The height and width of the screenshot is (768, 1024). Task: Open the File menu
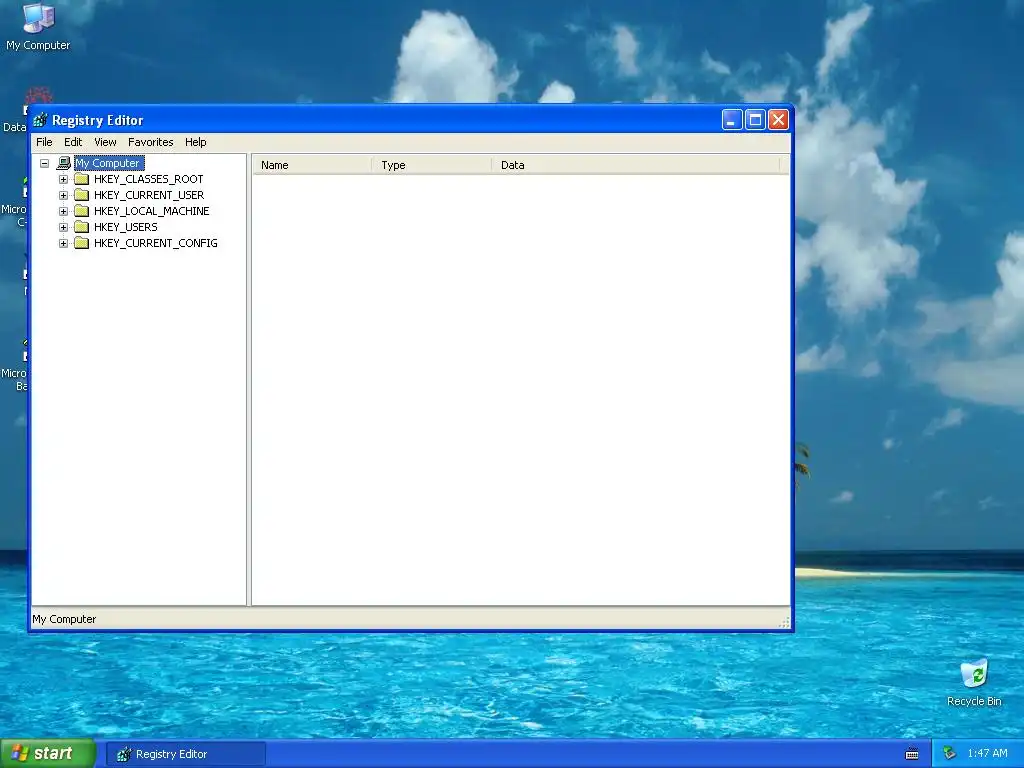44,142
